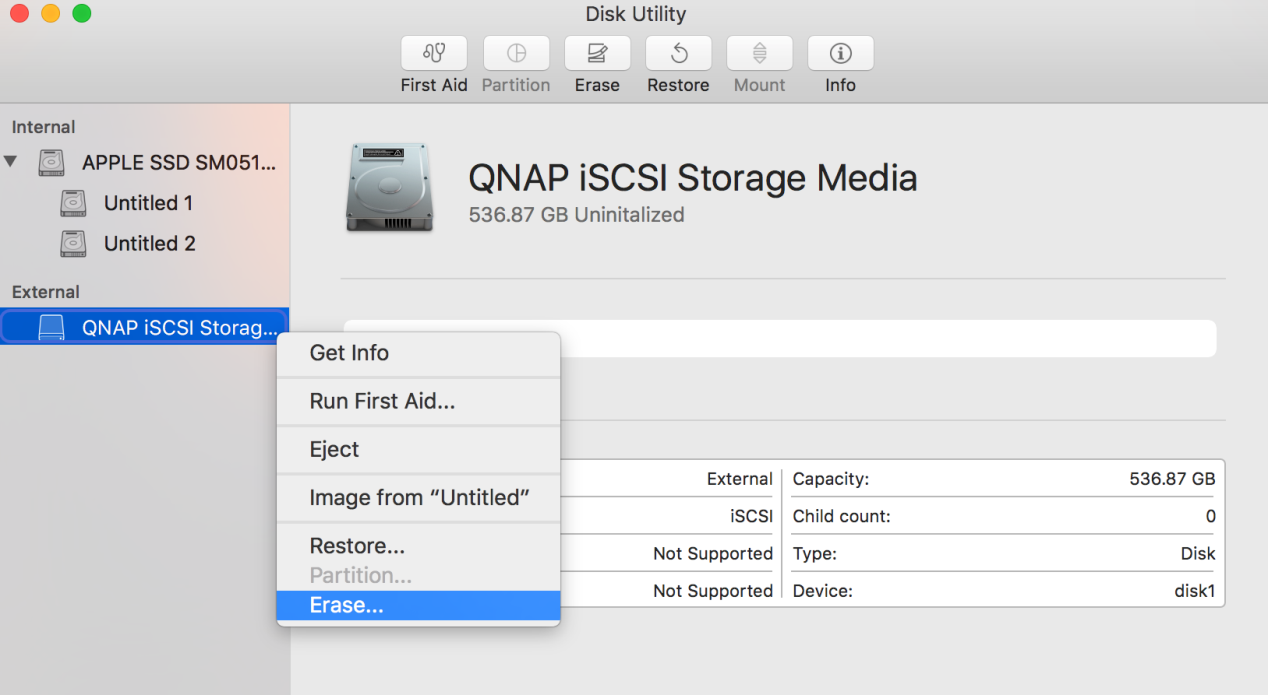Choose Run First Aid… menu entry
The width and height of the screenshot is (1268, 695).
coord(382,401)
